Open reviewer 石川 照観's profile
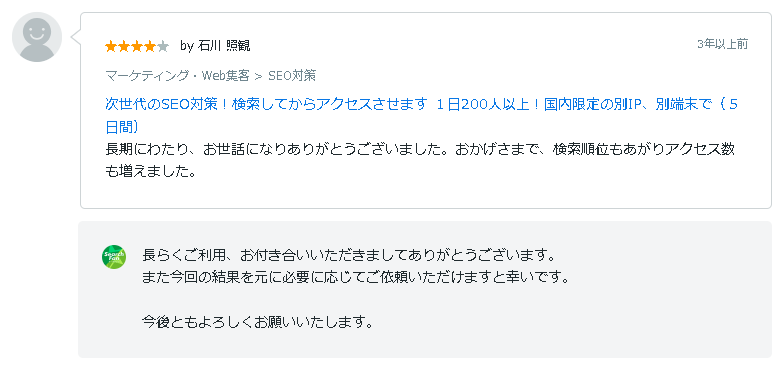 [x=224, y=46]
